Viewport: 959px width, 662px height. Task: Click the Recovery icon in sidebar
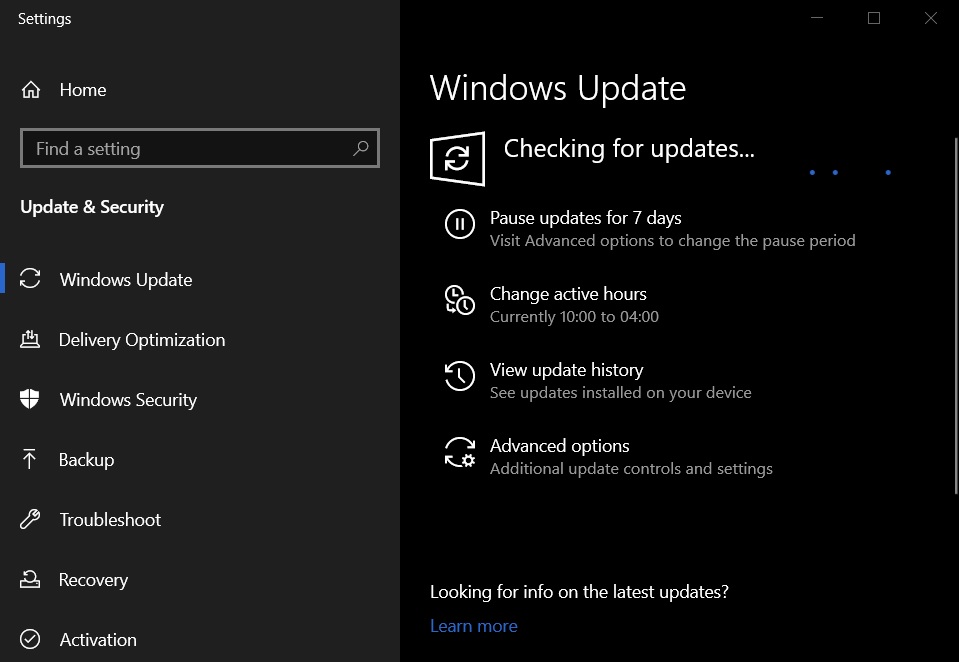click(x=30, y=580)
